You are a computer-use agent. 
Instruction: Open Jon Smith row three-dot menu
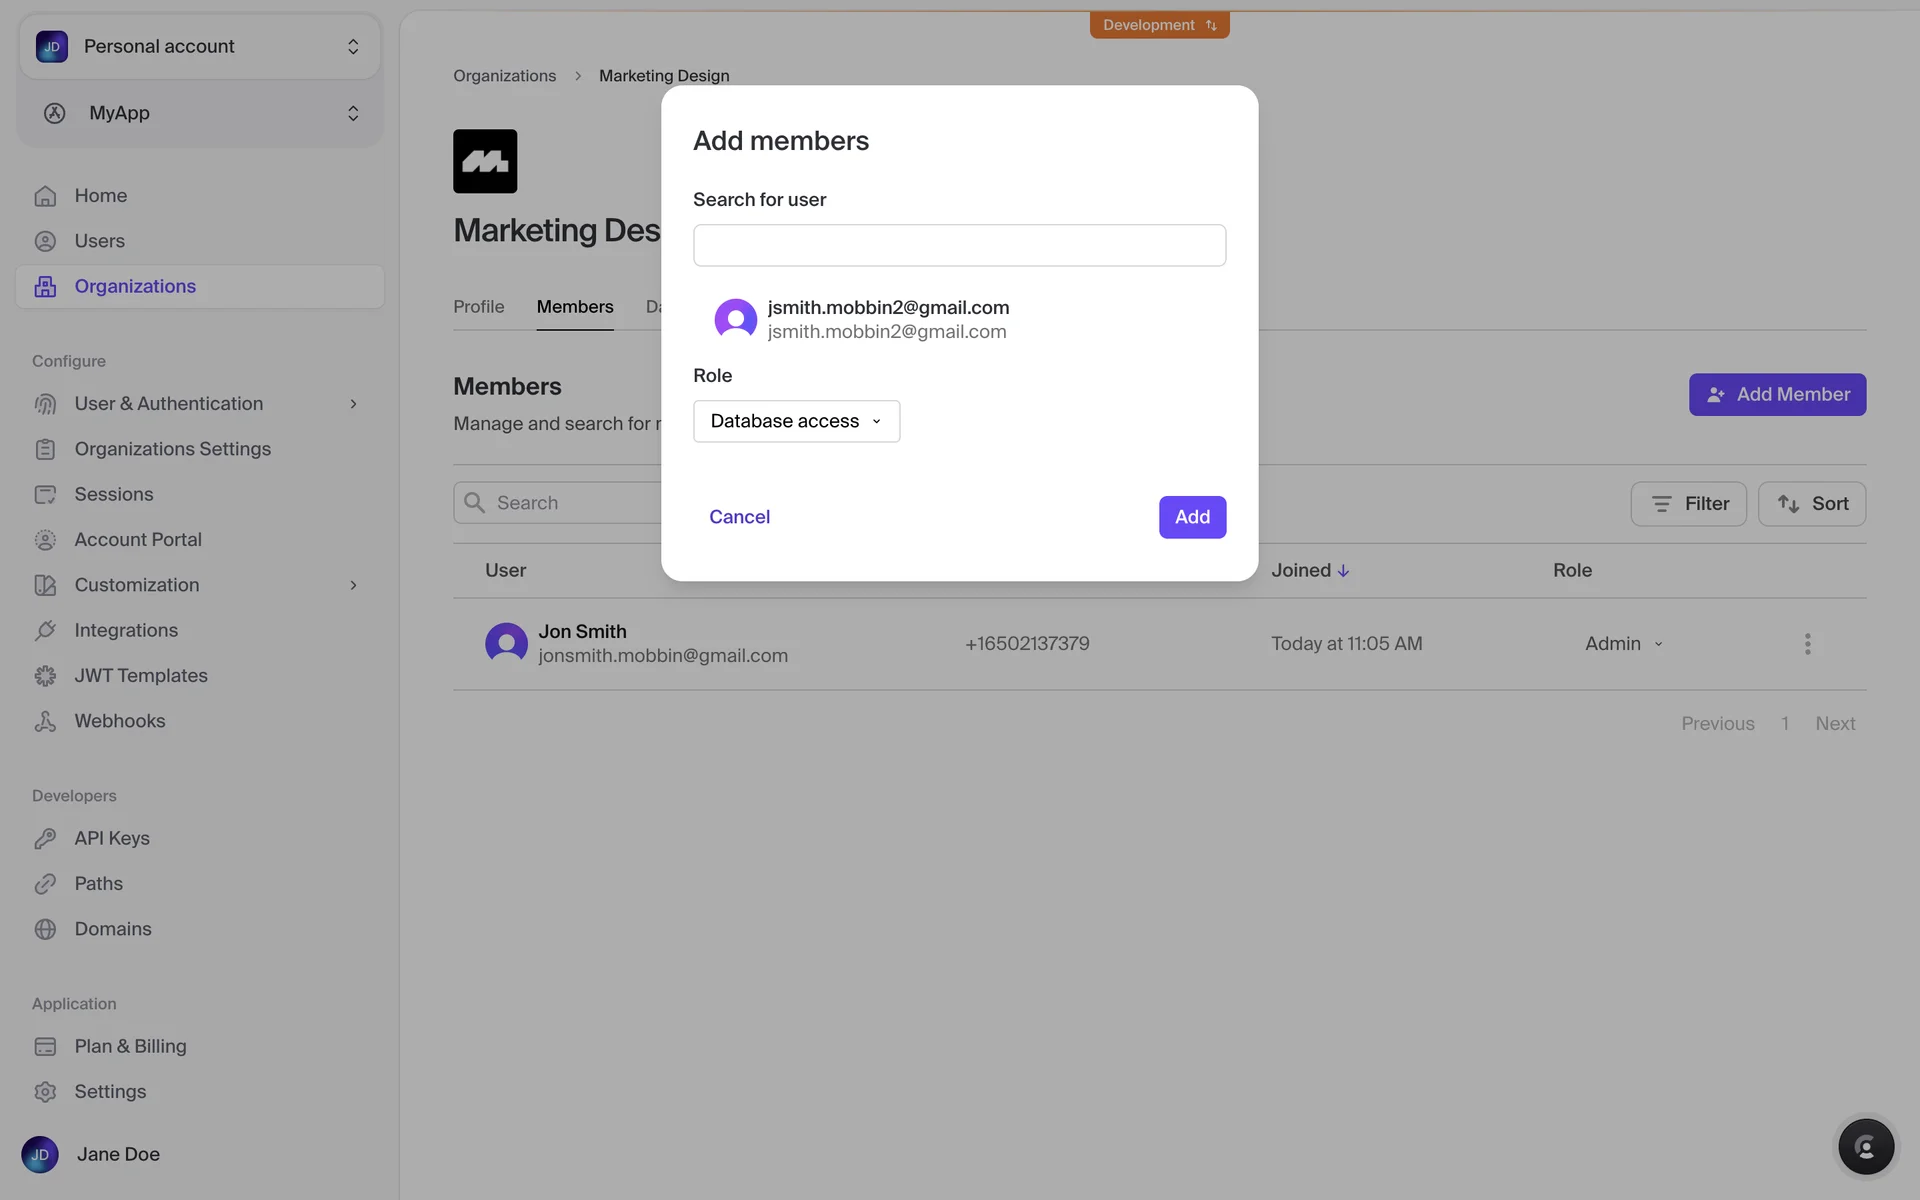pos(1807,644)
